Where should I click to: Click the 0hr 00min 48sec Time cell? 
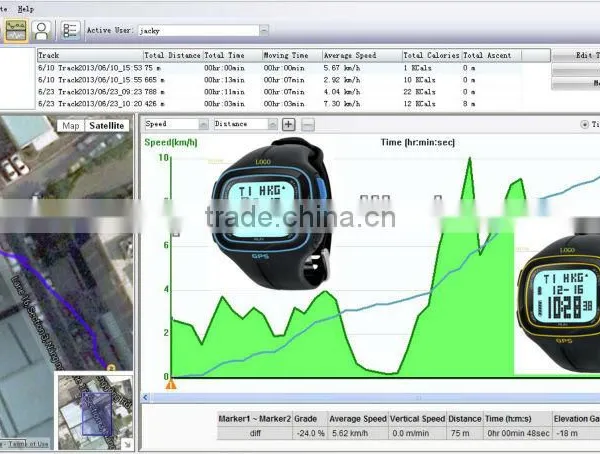pos(518,433)
